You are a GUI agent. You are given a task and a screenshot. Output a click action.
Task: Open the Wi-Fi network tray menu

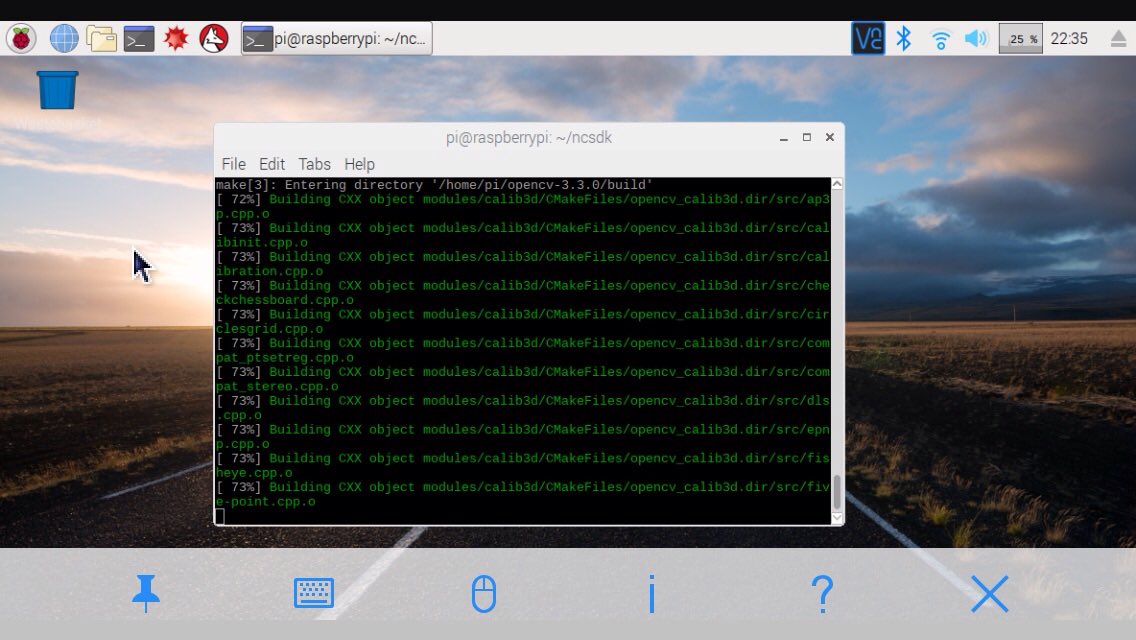(x=940, y=39)
